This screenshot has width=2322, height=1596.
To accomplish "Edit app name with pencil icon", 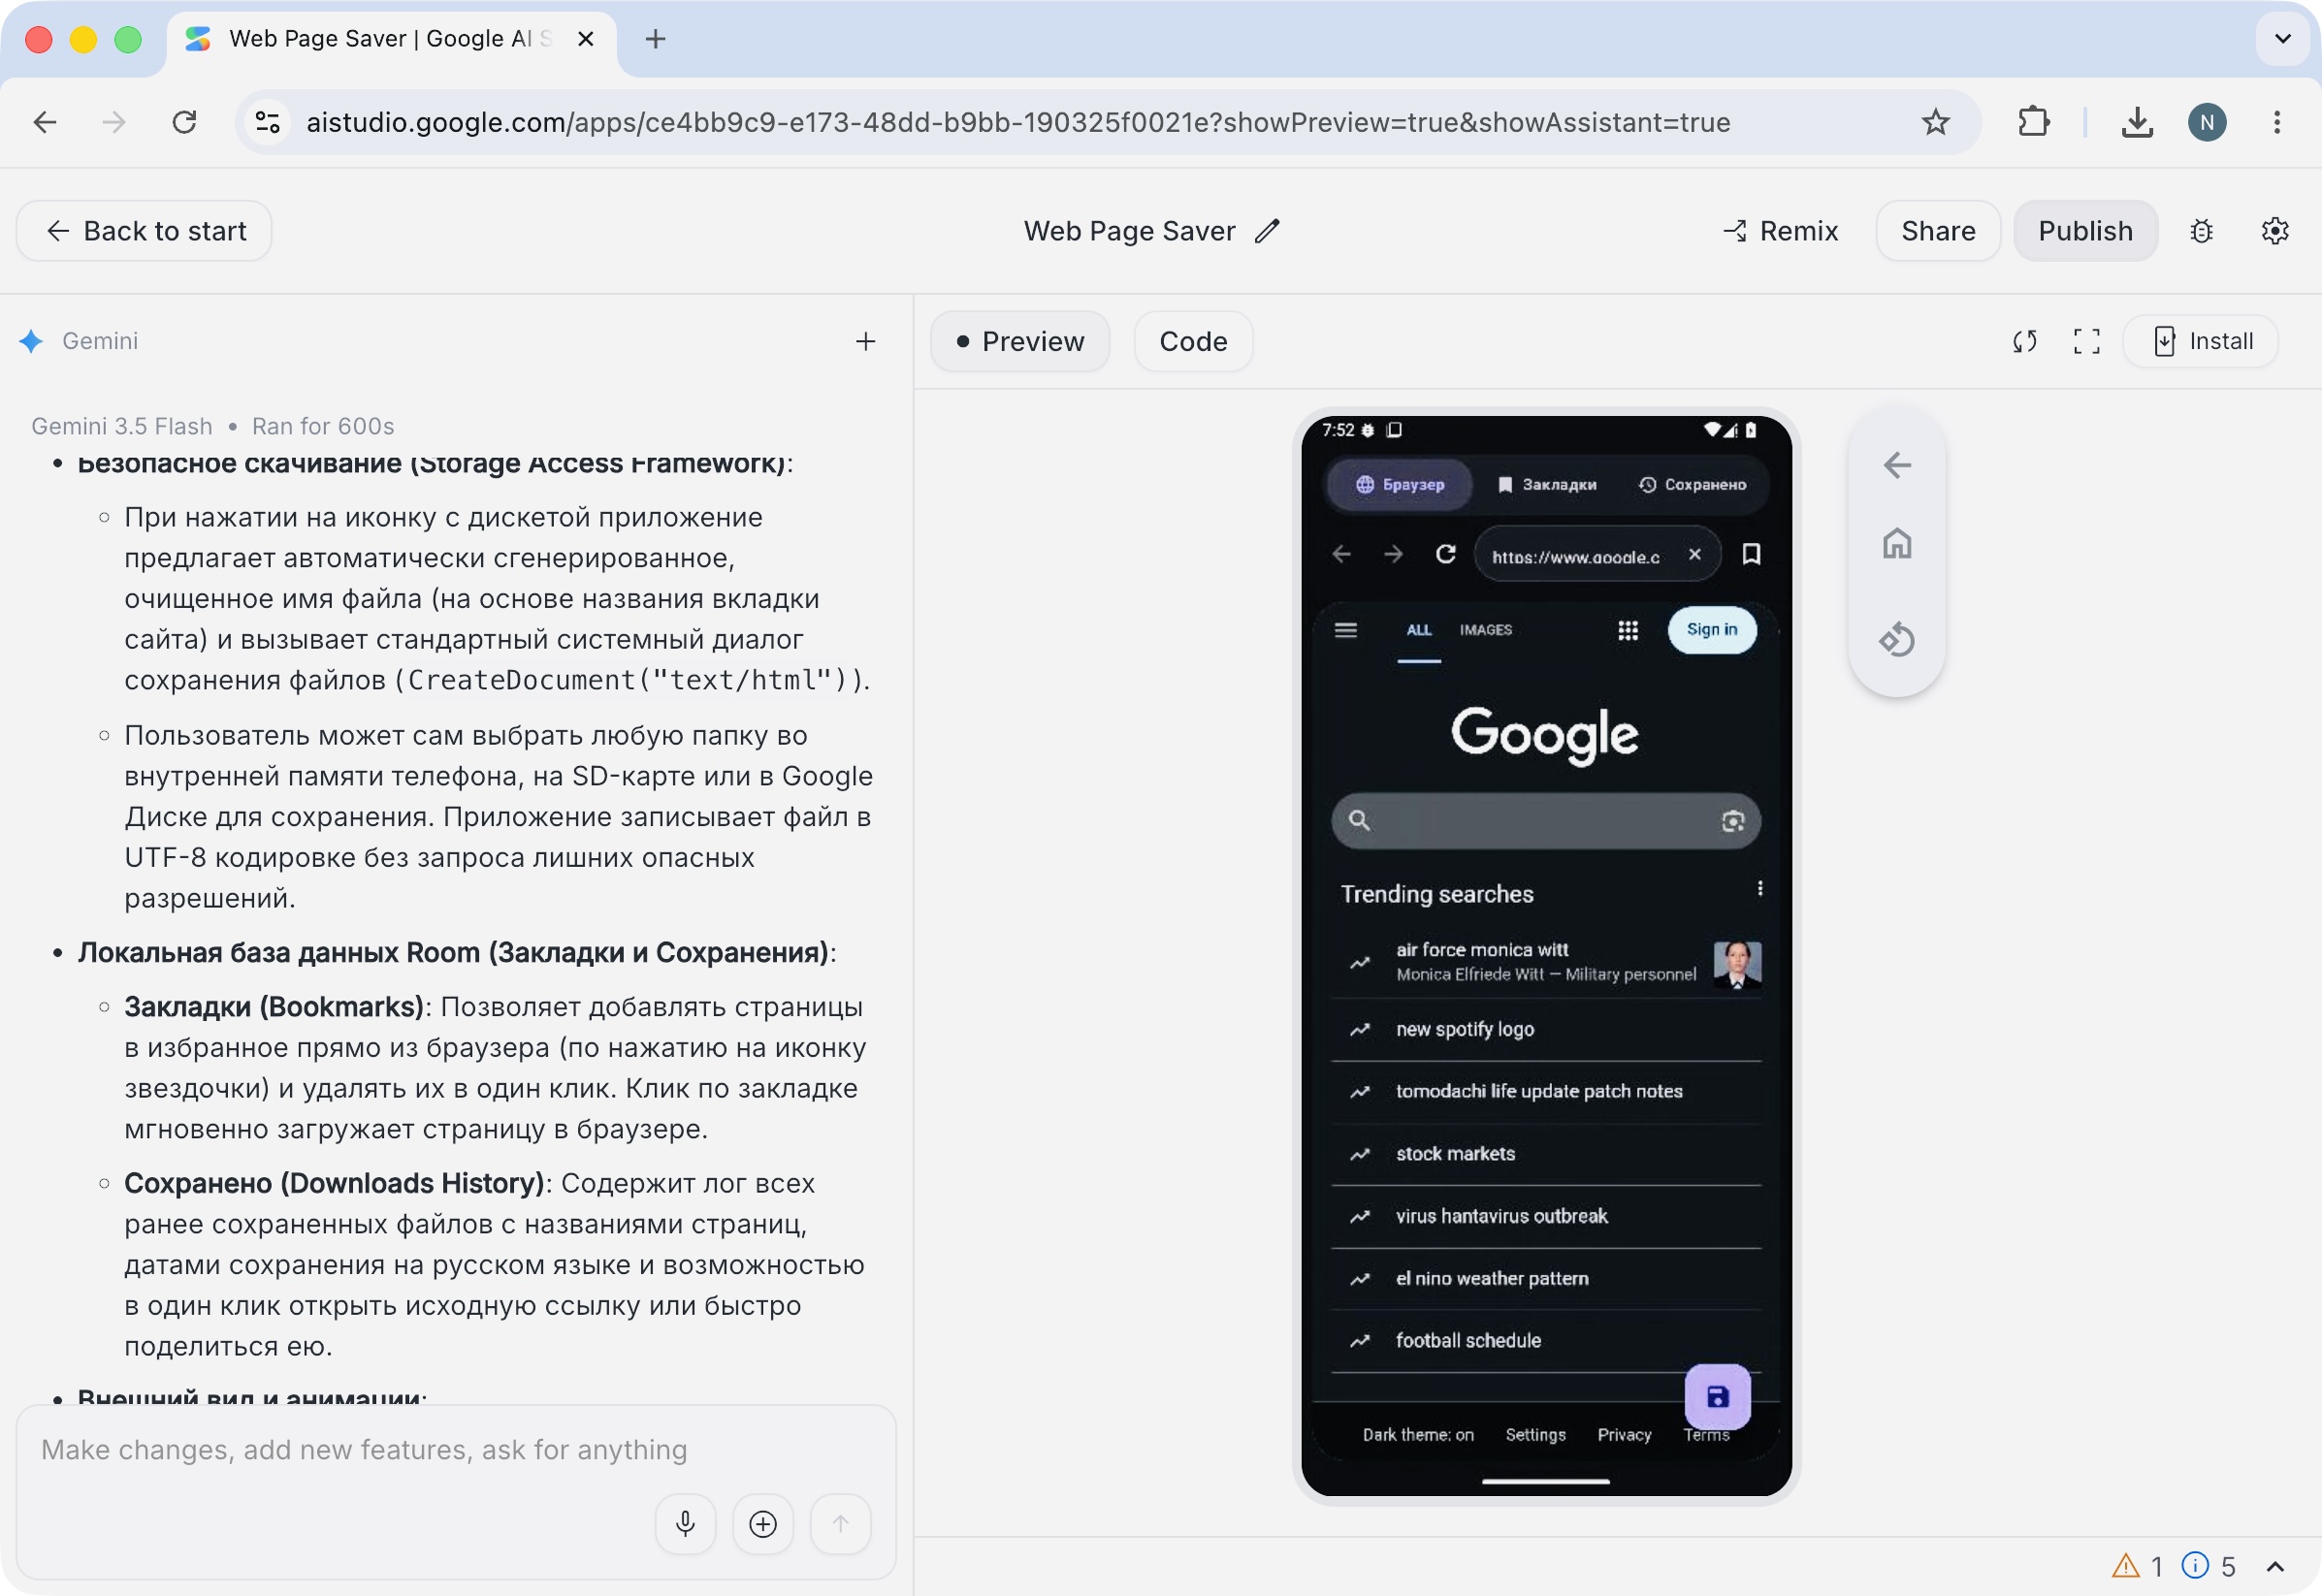I will [x=1268, y=231].
